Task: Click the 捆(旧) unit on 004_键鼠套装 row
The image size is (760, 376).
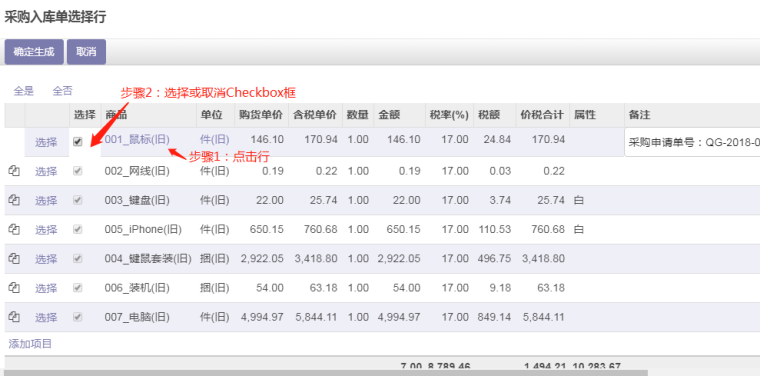Action: click(215, 259)
